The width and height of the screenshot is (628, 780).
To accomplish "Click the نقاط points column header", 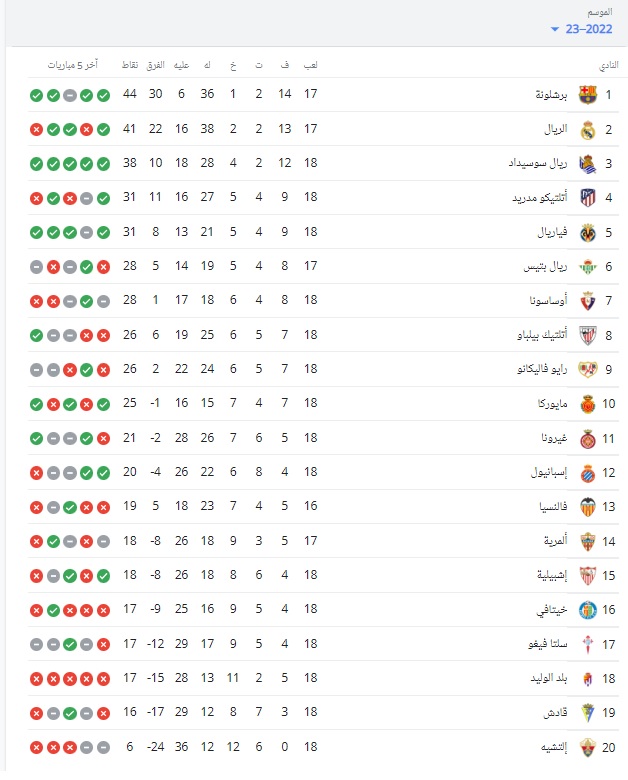I will click(x=130, y=65).
